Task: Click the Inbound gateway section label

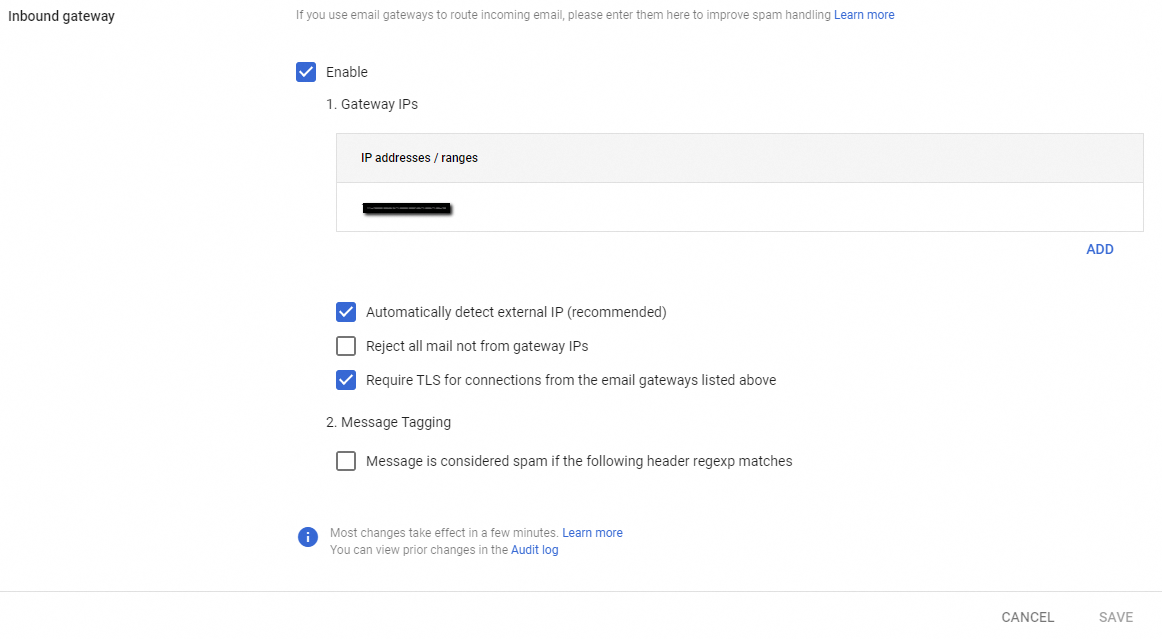Action: 61,16
